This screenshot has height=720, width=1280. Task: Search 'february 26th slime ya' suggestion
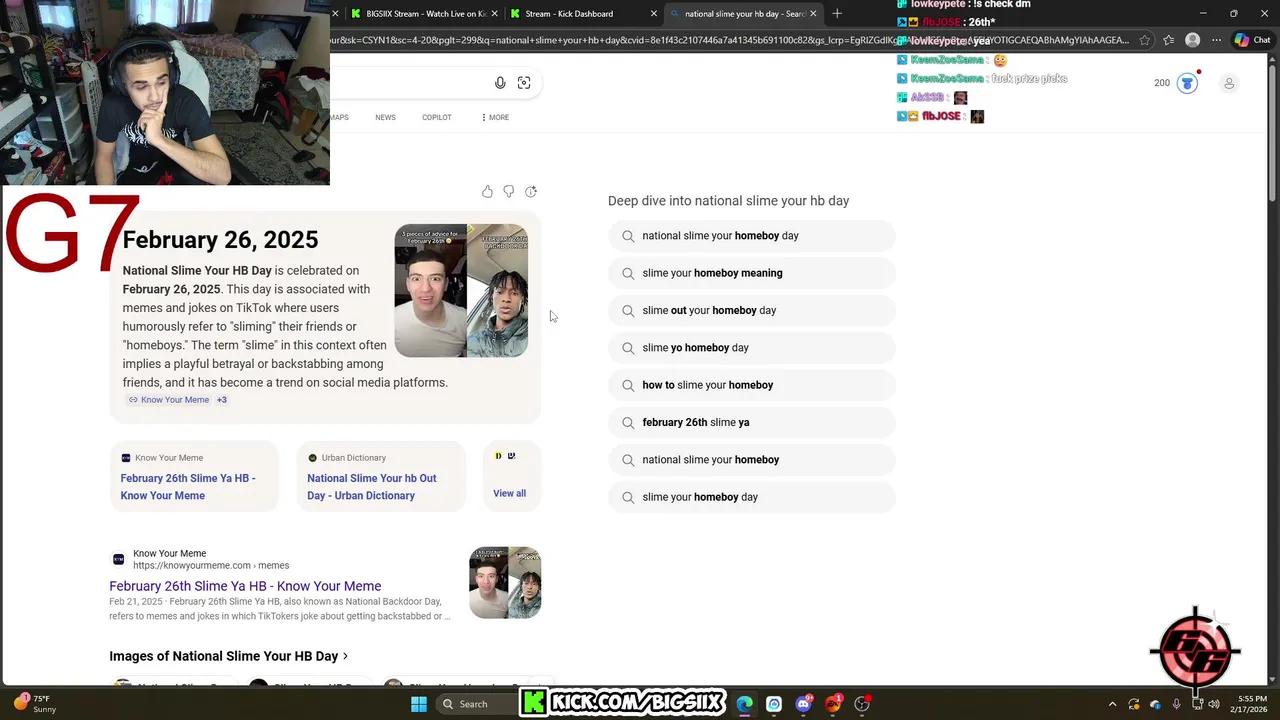[x=751, y=422]
